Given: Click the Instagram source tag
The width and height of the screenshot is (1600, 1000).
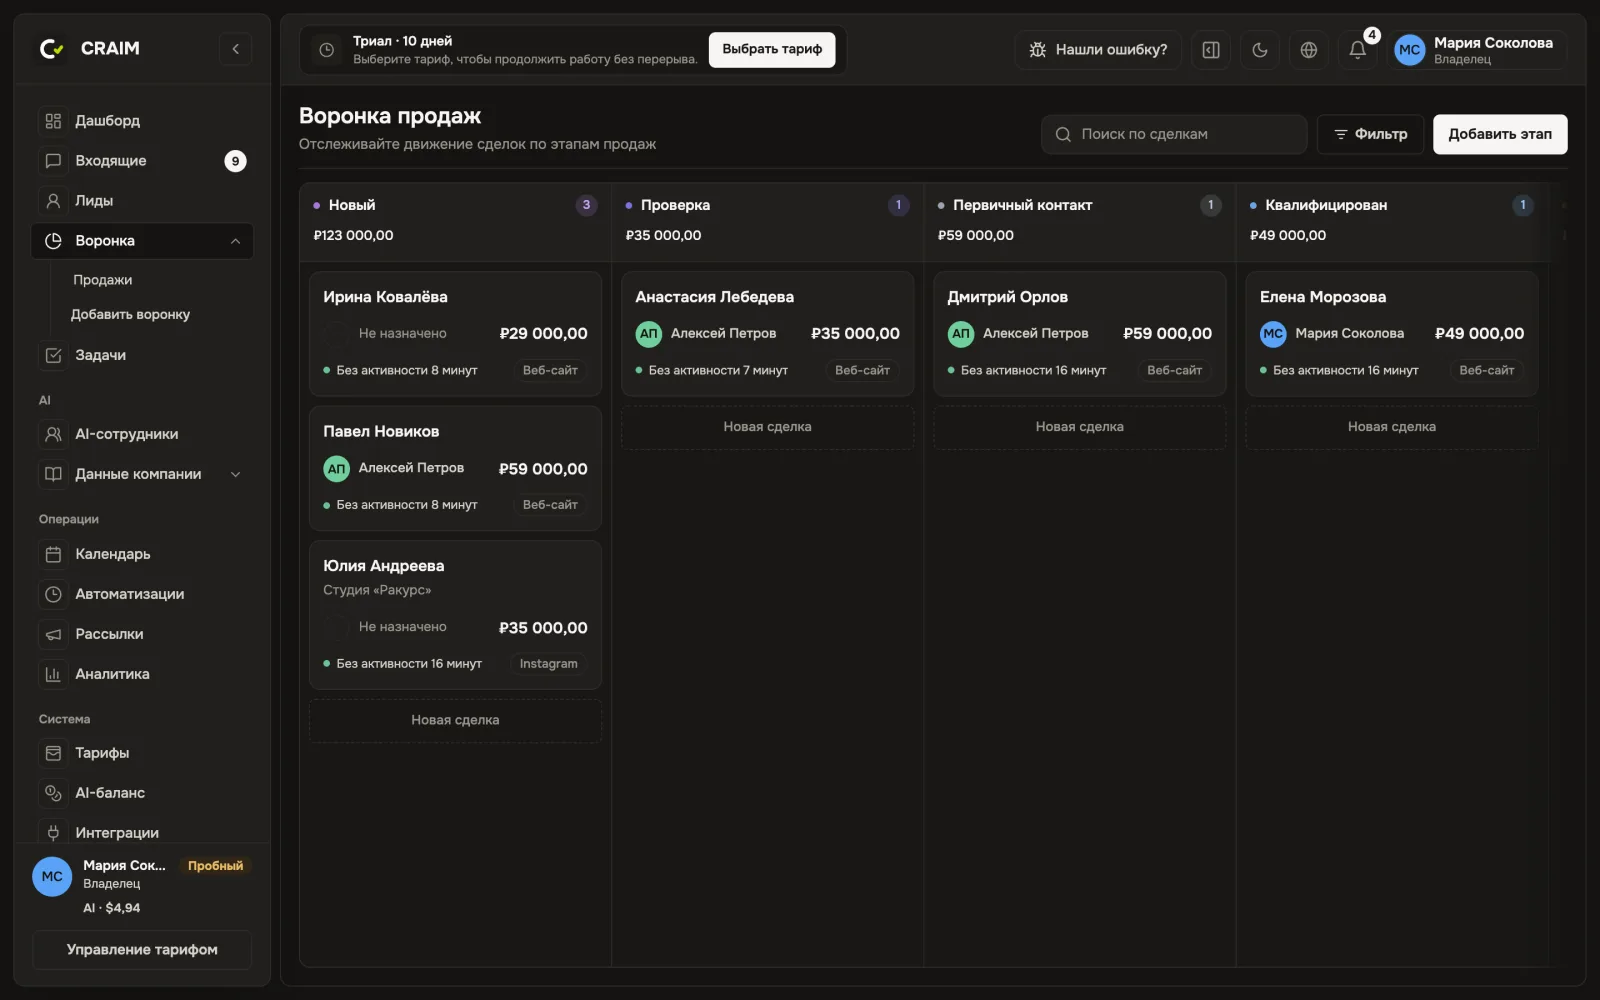Looking at the screenshot, I should click(548, 664).
